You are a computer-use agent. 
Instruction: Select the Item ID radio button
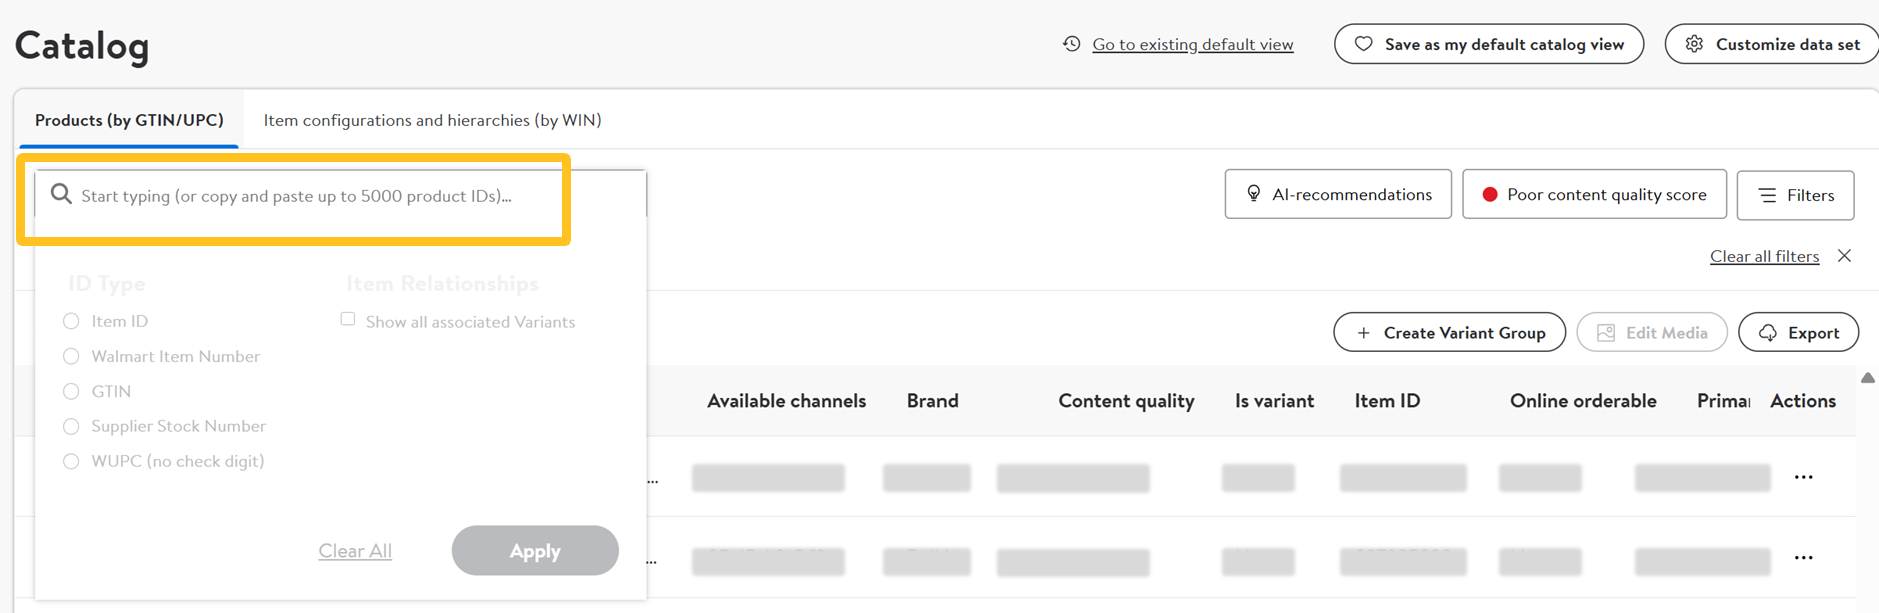[x=71, y=321]
